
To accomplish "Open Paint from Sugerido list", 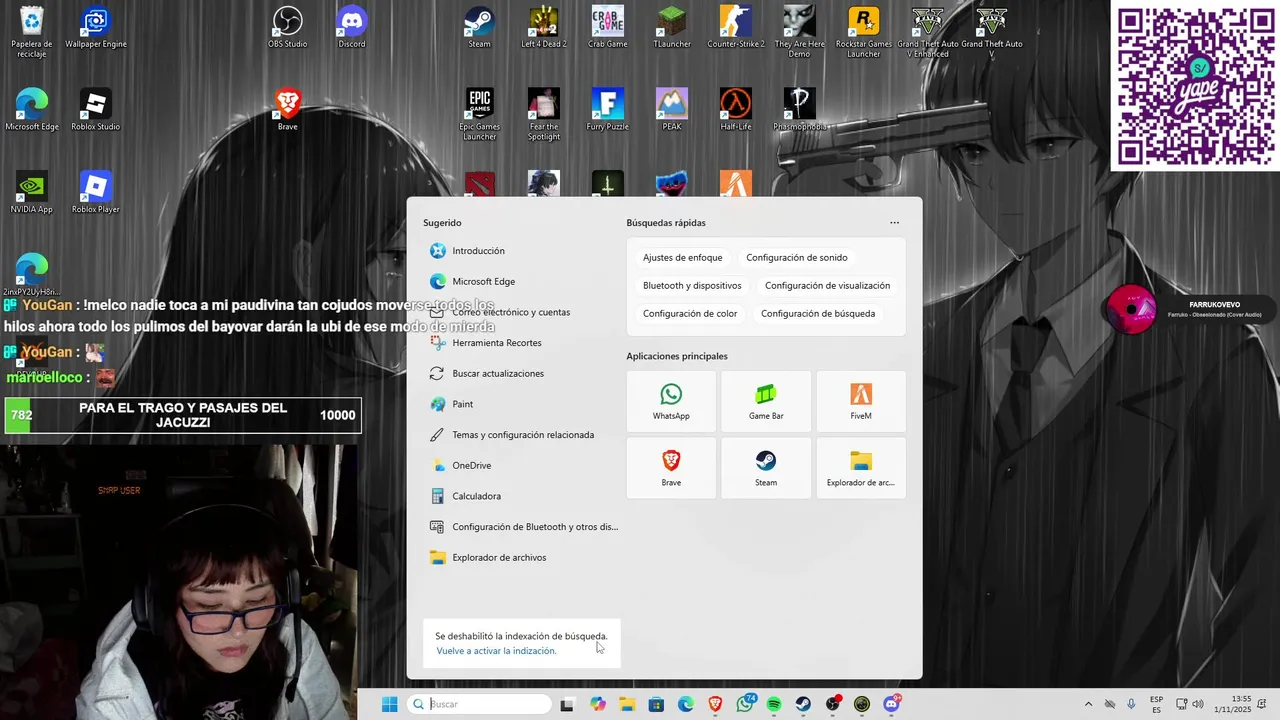I will click(521, 404).
